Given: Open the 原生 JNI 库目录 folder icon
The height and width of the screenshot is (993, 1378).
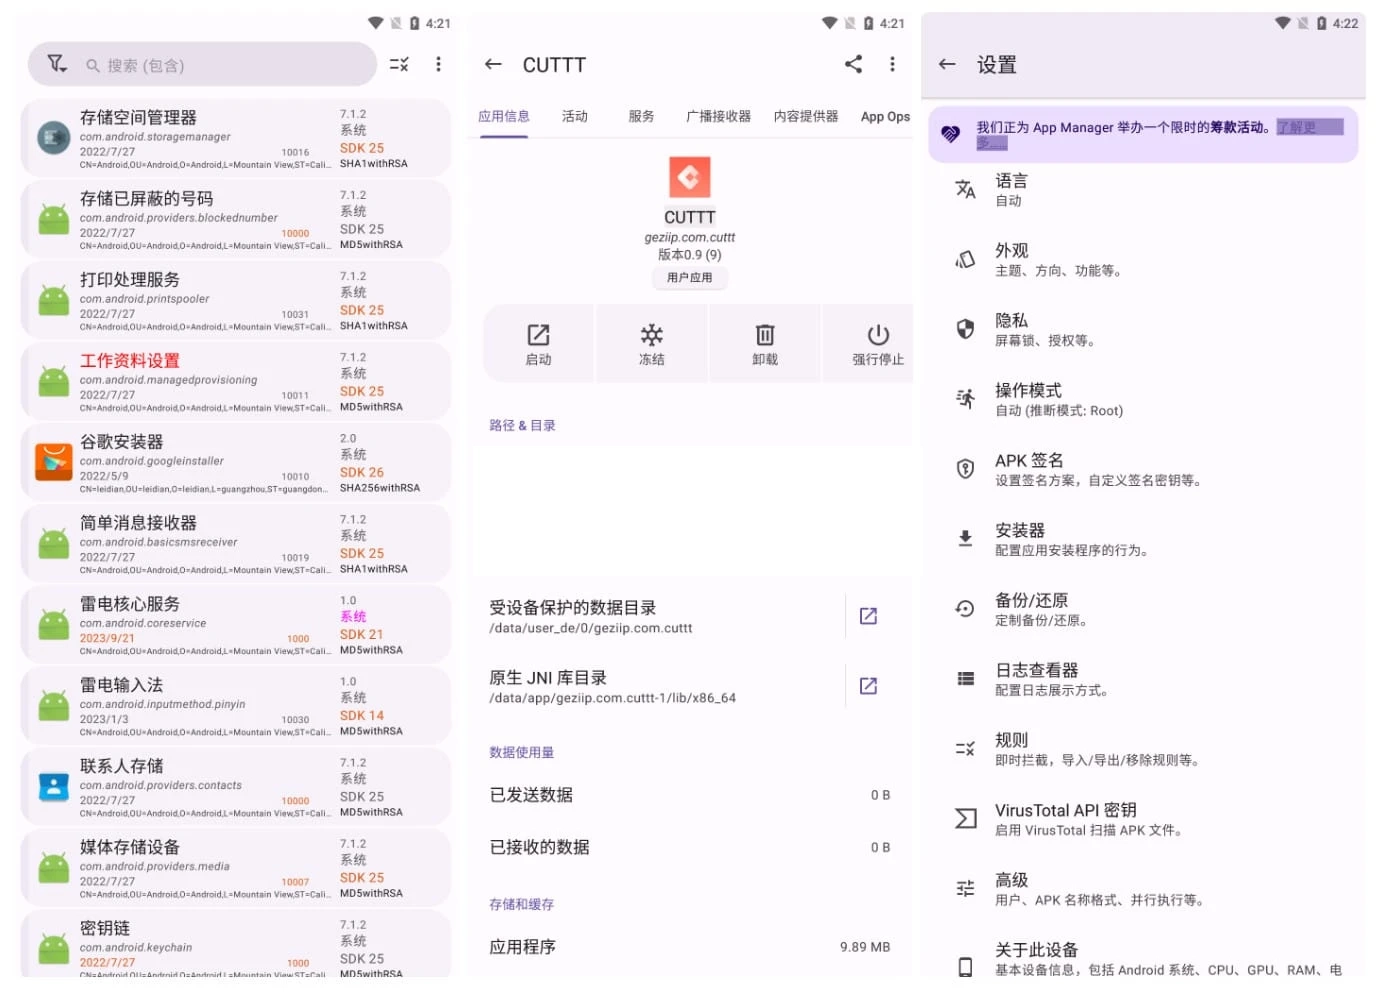Looking at the screenshot, I should point(868,686).
